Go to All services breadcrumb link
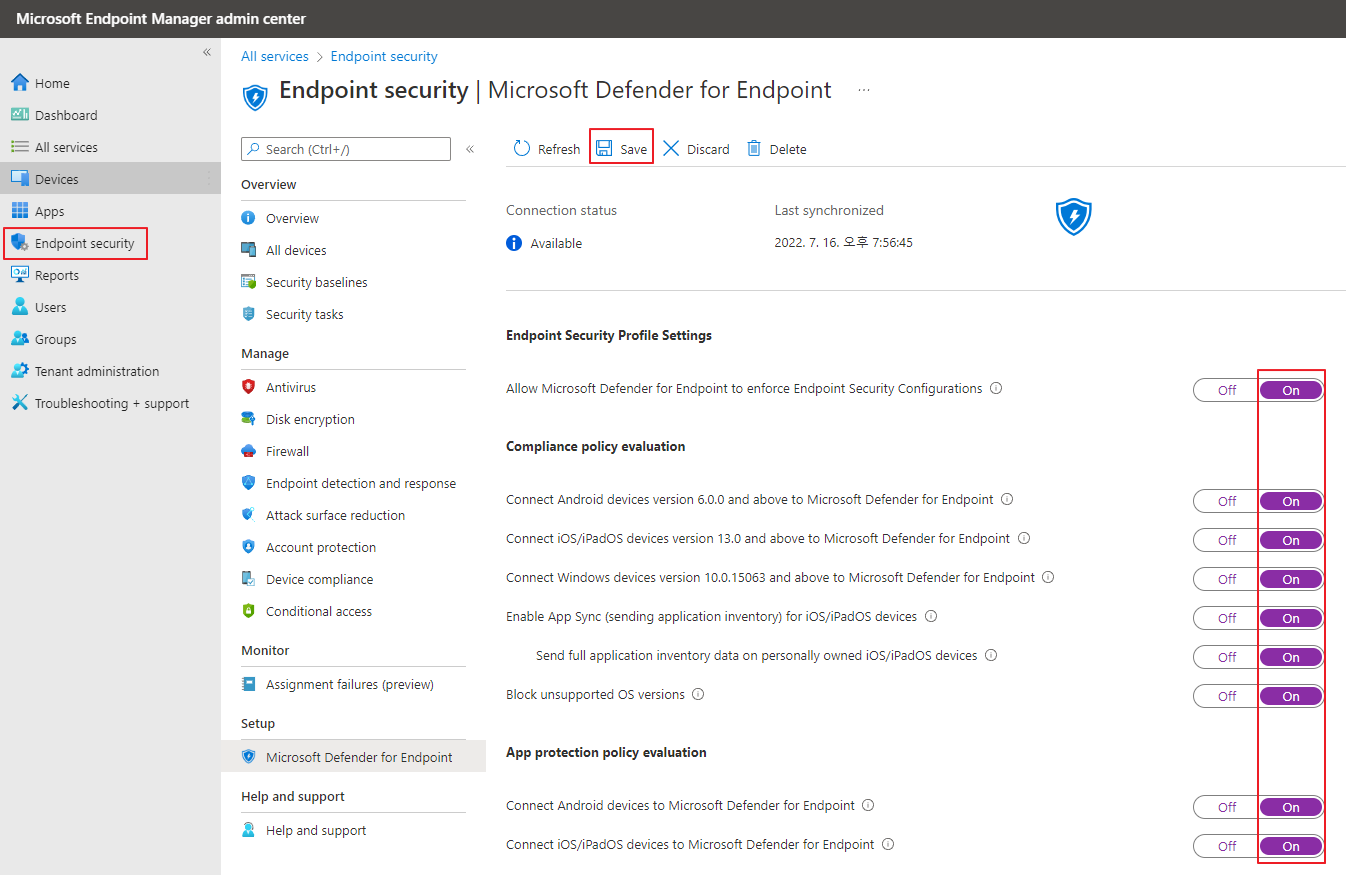This screenshot has height=875, width=1346. coord(275,57)
